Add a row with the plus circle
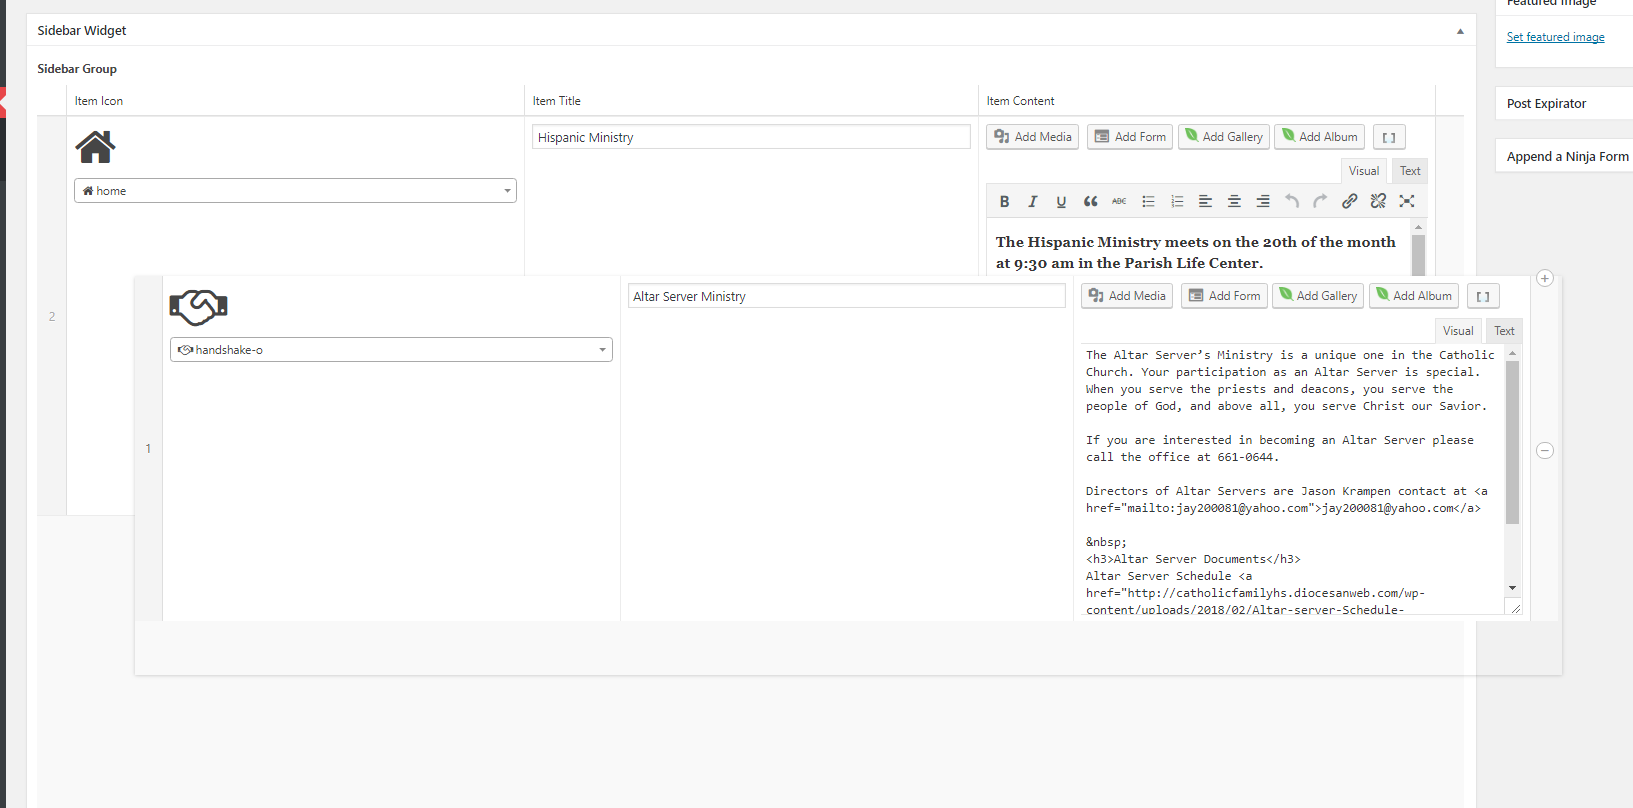The image size is (1633, 808). tap(1545, 279)
